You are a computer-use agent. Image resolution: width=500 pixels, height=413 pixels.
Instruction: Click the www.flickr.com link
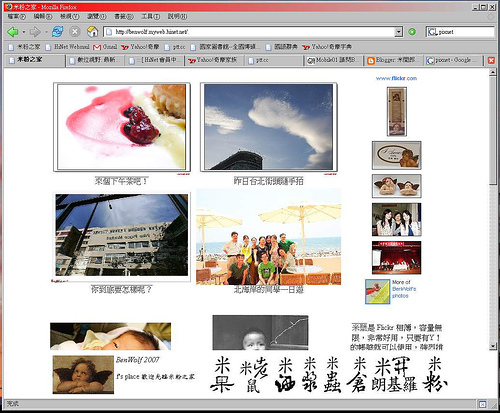point(396,78)
